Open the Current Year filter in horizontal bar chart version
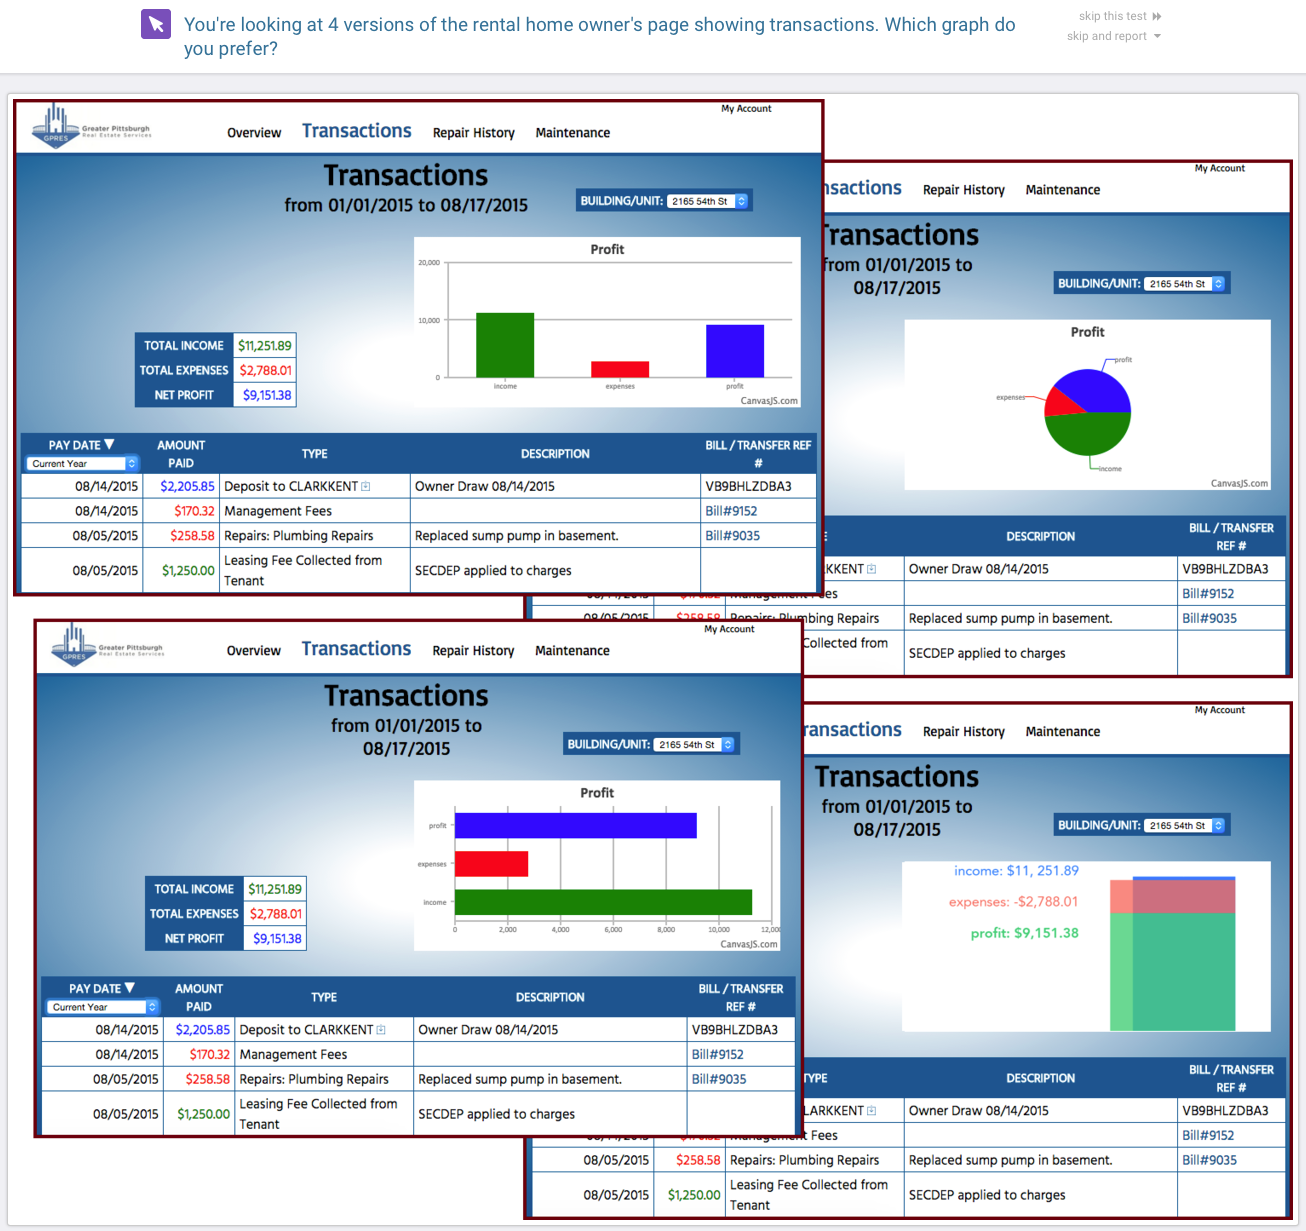 point(103,1007)
